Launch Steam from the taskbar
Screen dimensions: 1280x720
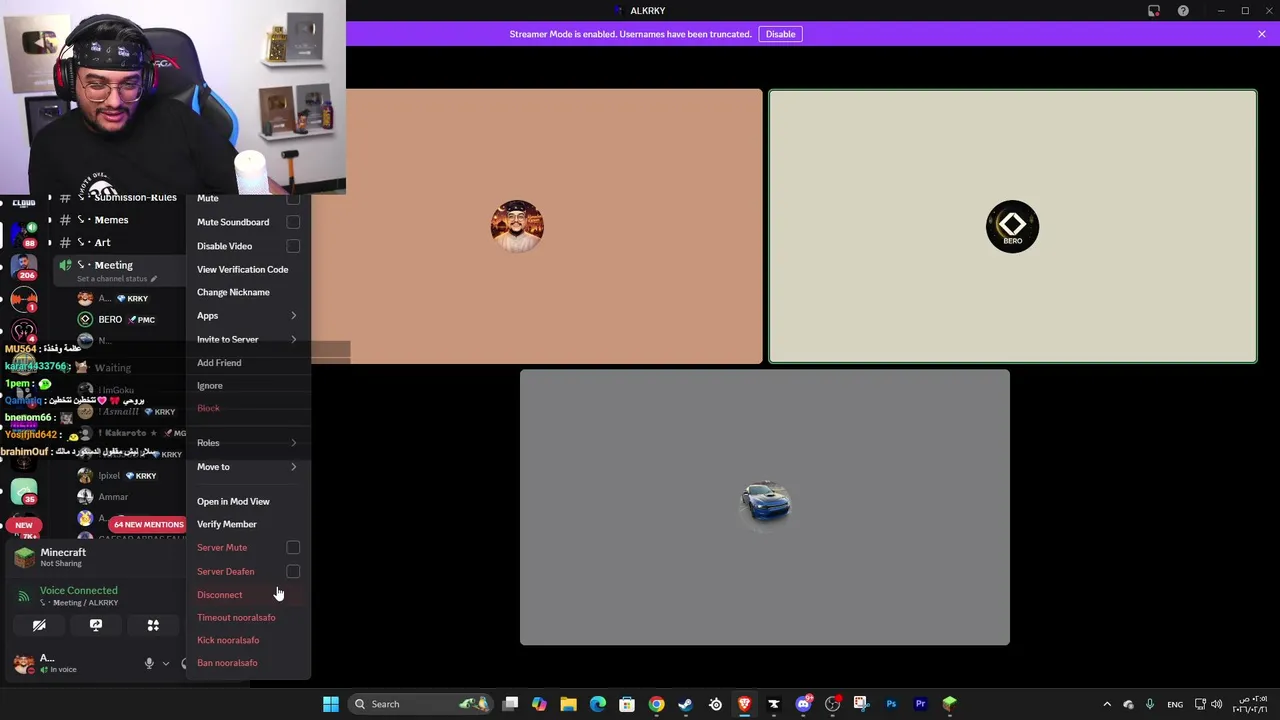coord(685,704)
